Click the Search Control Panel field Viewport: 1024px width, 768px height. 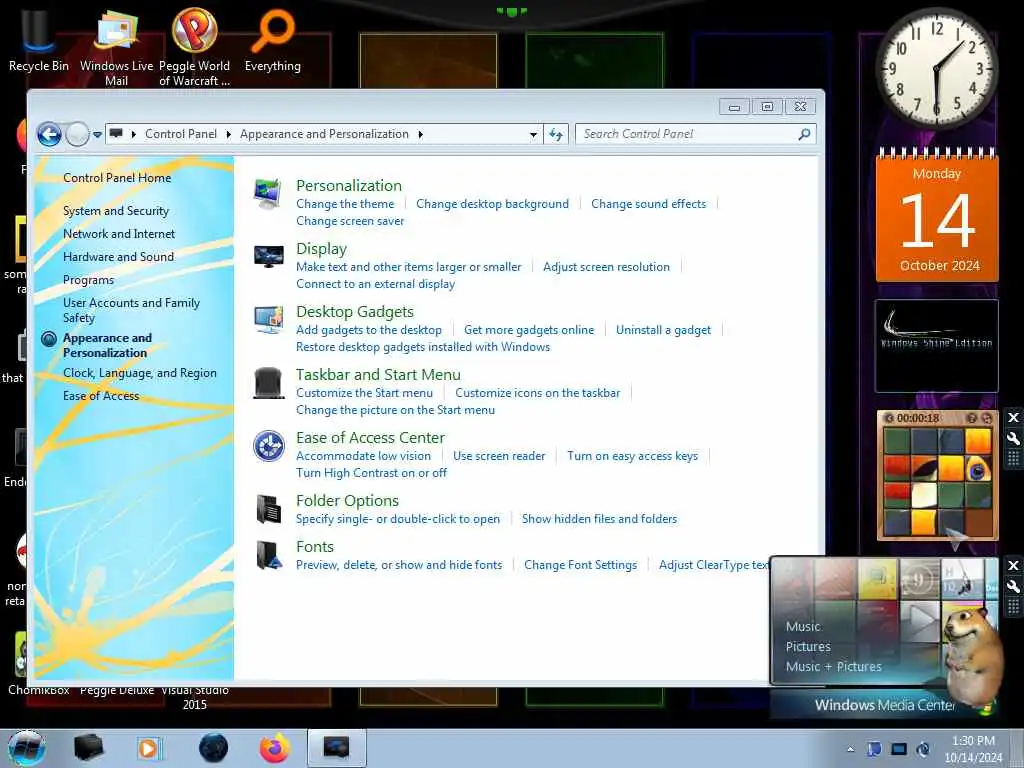[x=686, y=134]
